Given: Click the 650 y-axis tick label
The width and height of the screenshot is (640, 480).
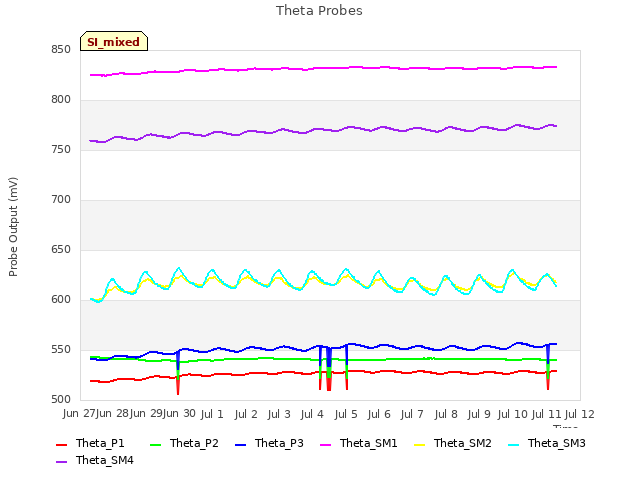Looking at the screenshot, I should (x=61, y=249).
